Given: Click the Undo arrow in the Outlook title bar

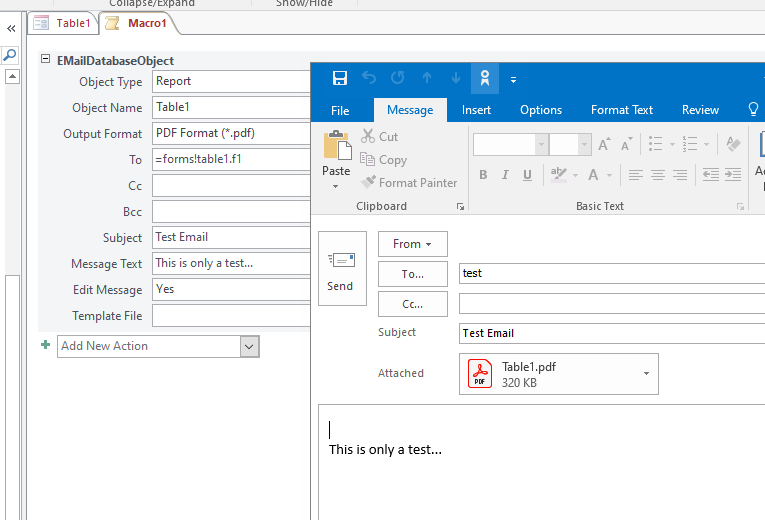Looking at the screenshot, I should click(x=369, y=78).
